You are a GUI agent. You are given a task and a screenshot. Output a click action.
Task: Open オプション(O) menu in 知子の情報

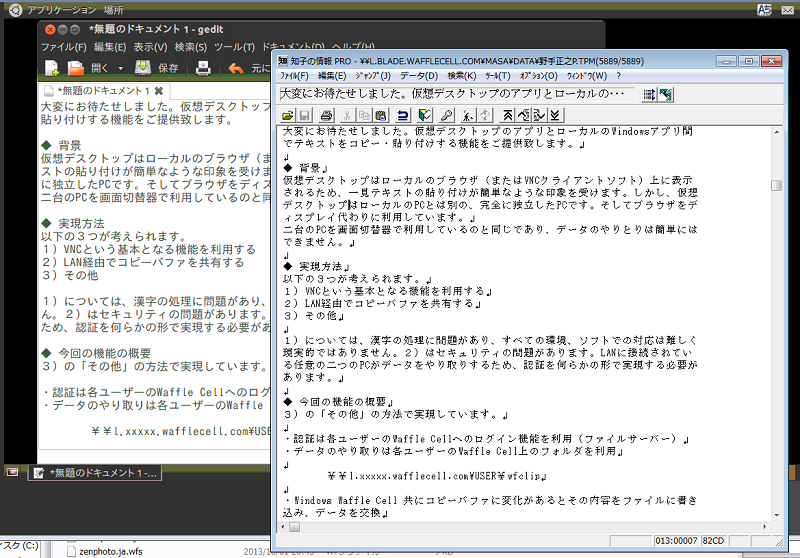(x=538, y=76)
